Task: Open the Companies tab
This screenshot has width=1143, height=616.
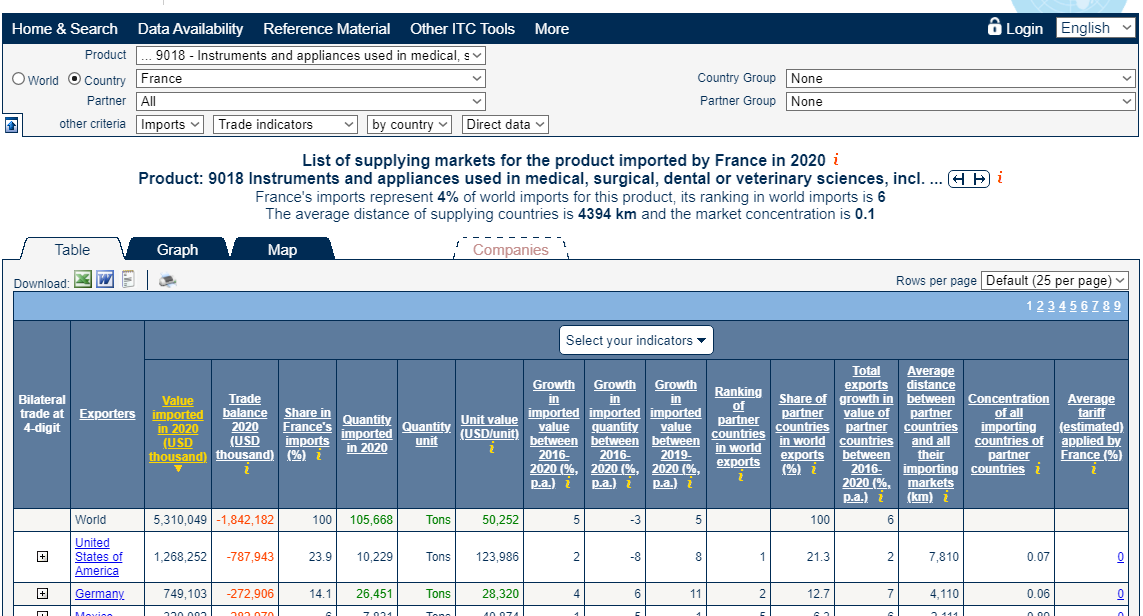Action: 510,249
